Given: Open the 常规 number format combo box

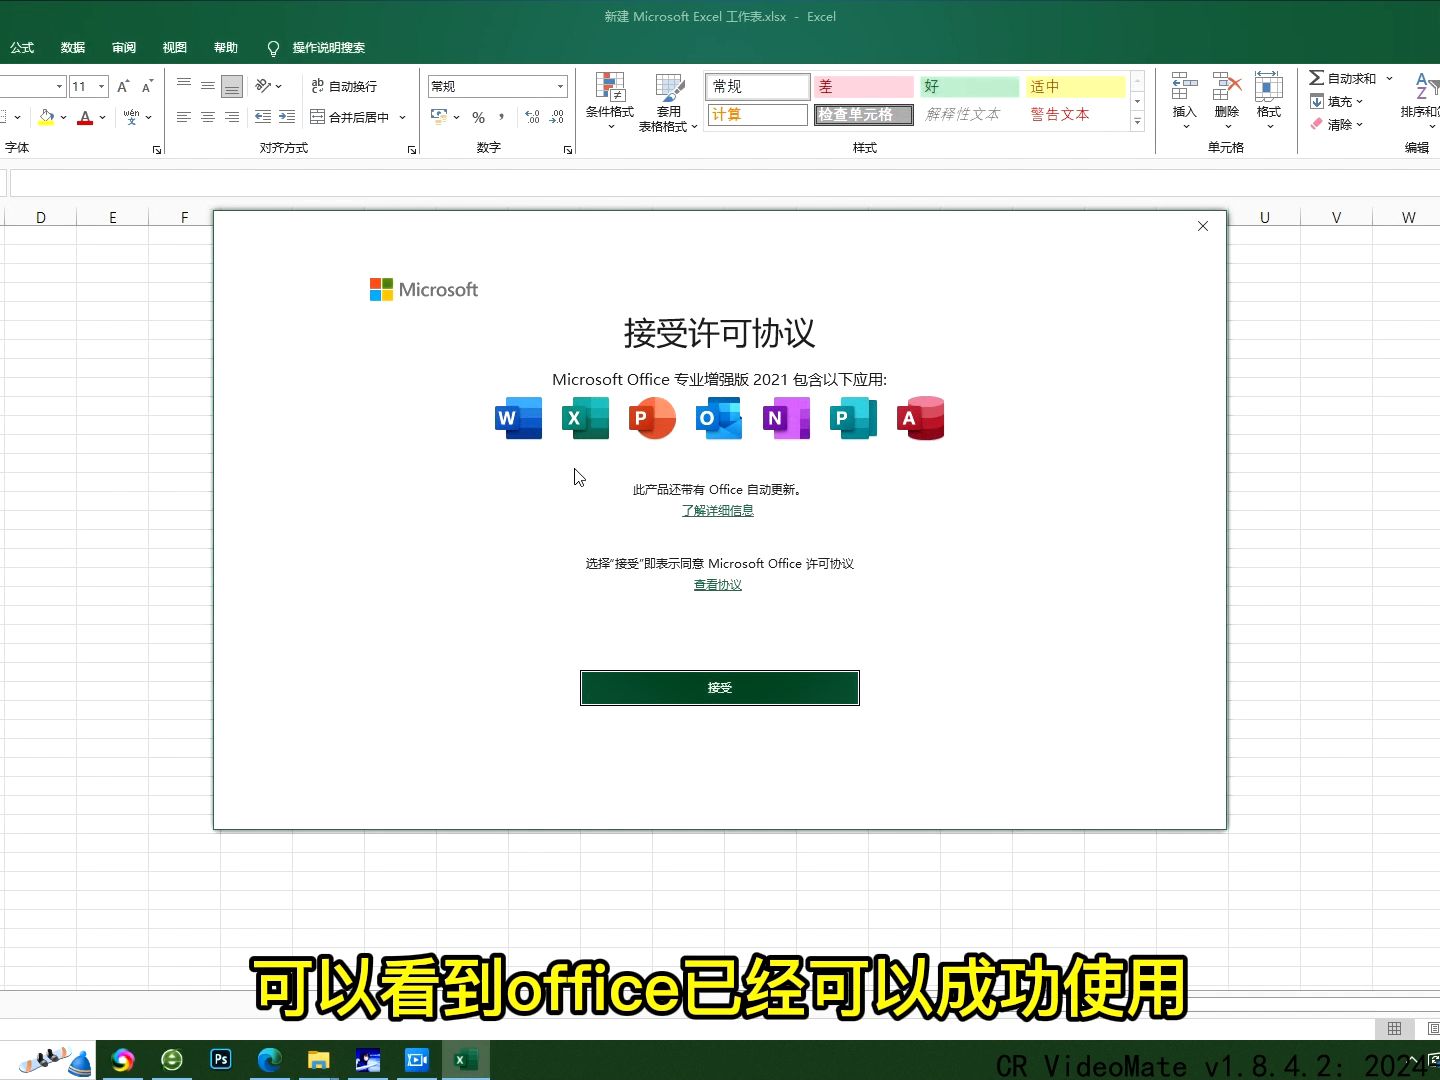Looking at the screenshot, I should point(497,86).
